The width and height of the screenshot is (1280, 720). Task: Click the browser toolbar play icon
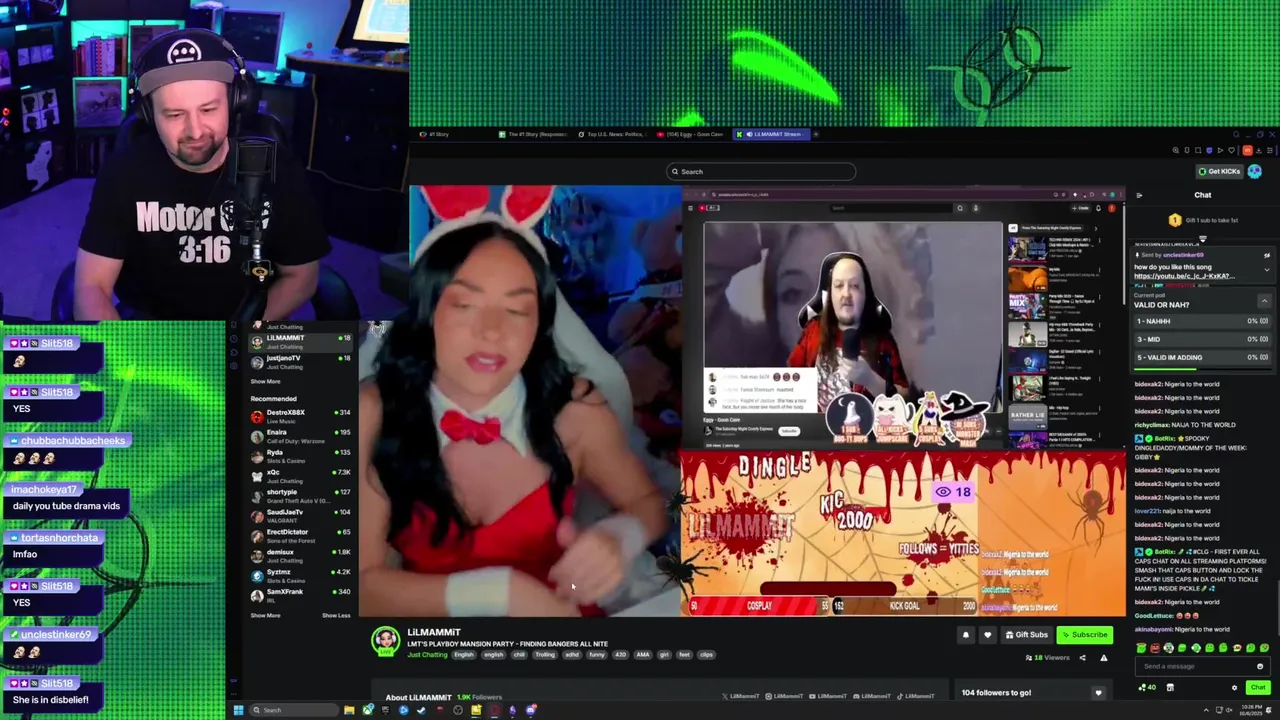1220,150
